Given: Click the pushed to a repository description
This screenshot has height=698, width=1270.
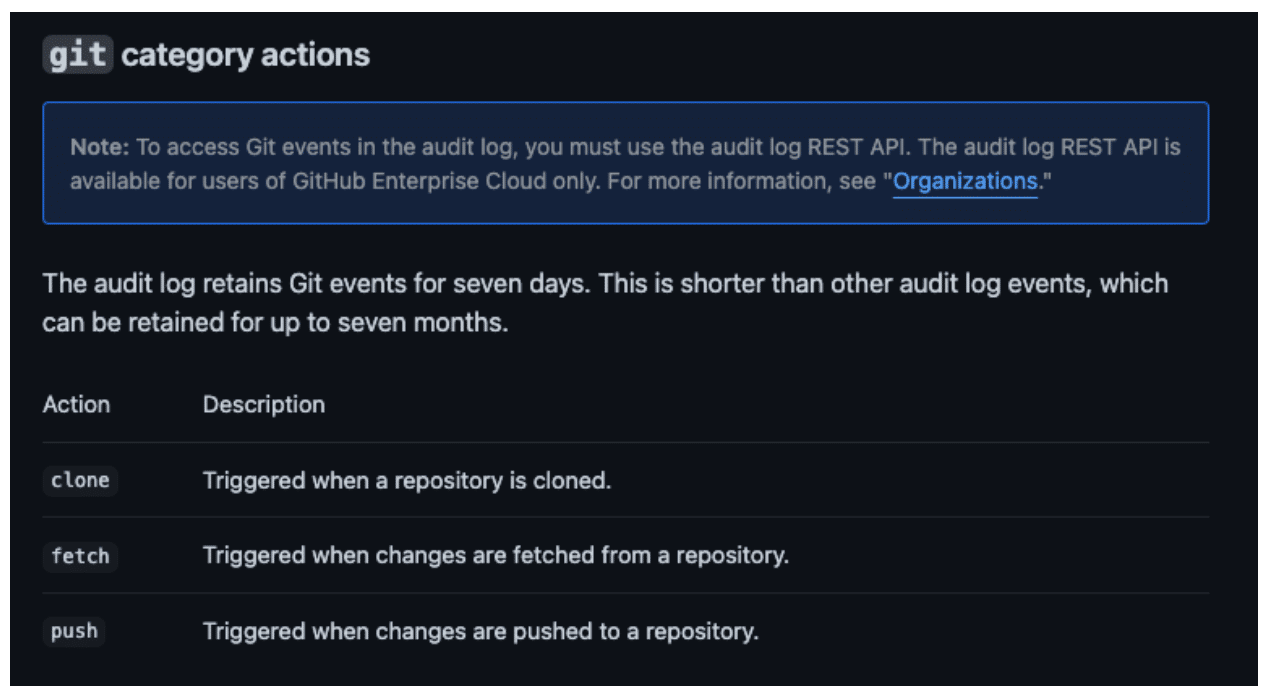Looking at the screenshot, I should point(481,632).
